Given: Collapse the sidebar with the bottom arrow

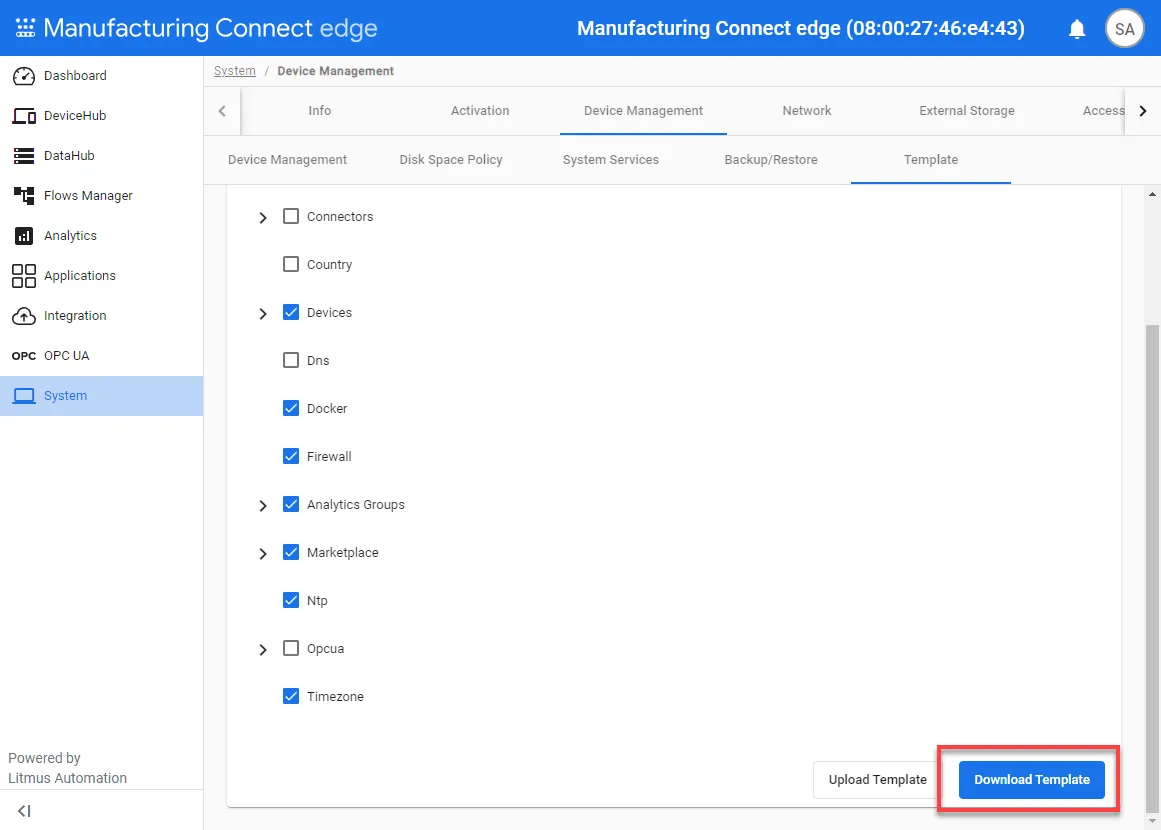Looking at the screenshot, I should [24, 811].
